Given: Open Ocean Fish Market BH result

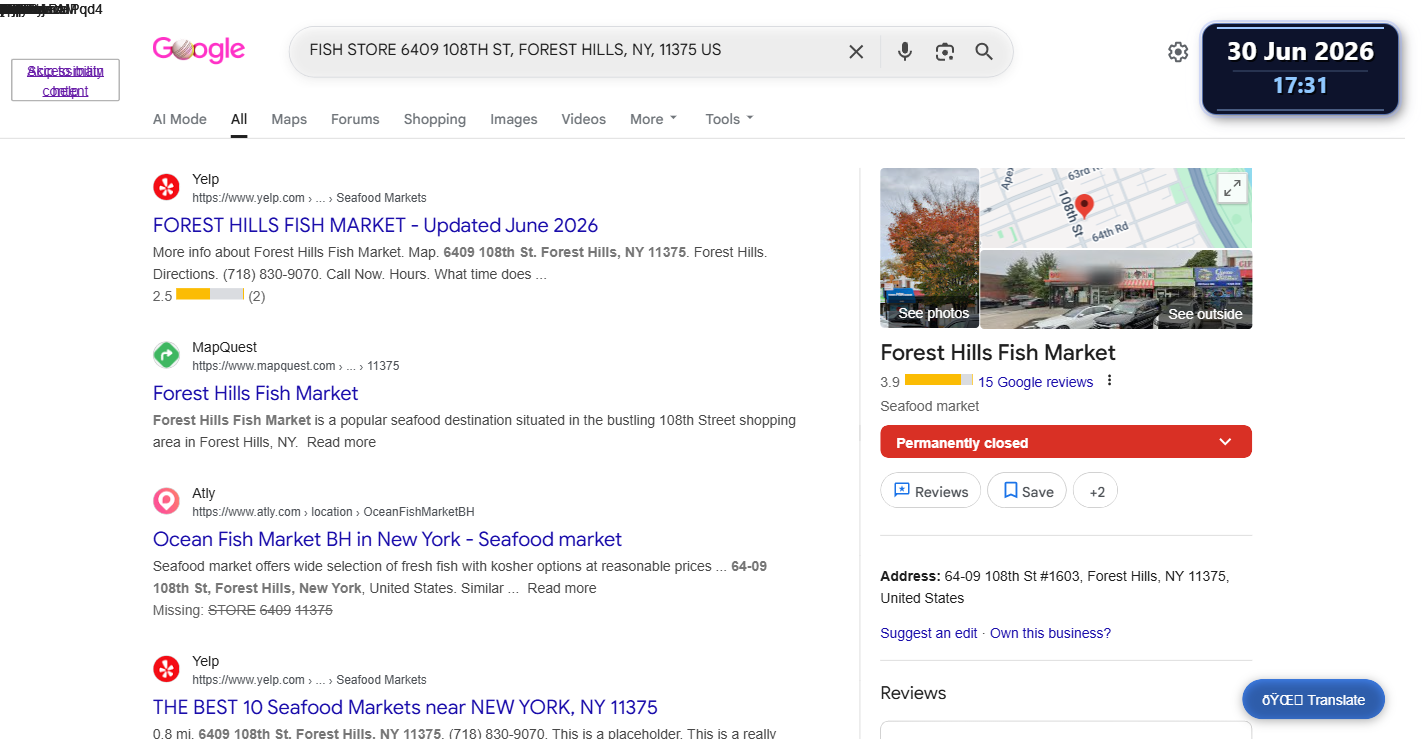Looking at the screenshot, I should coord(387,539).
